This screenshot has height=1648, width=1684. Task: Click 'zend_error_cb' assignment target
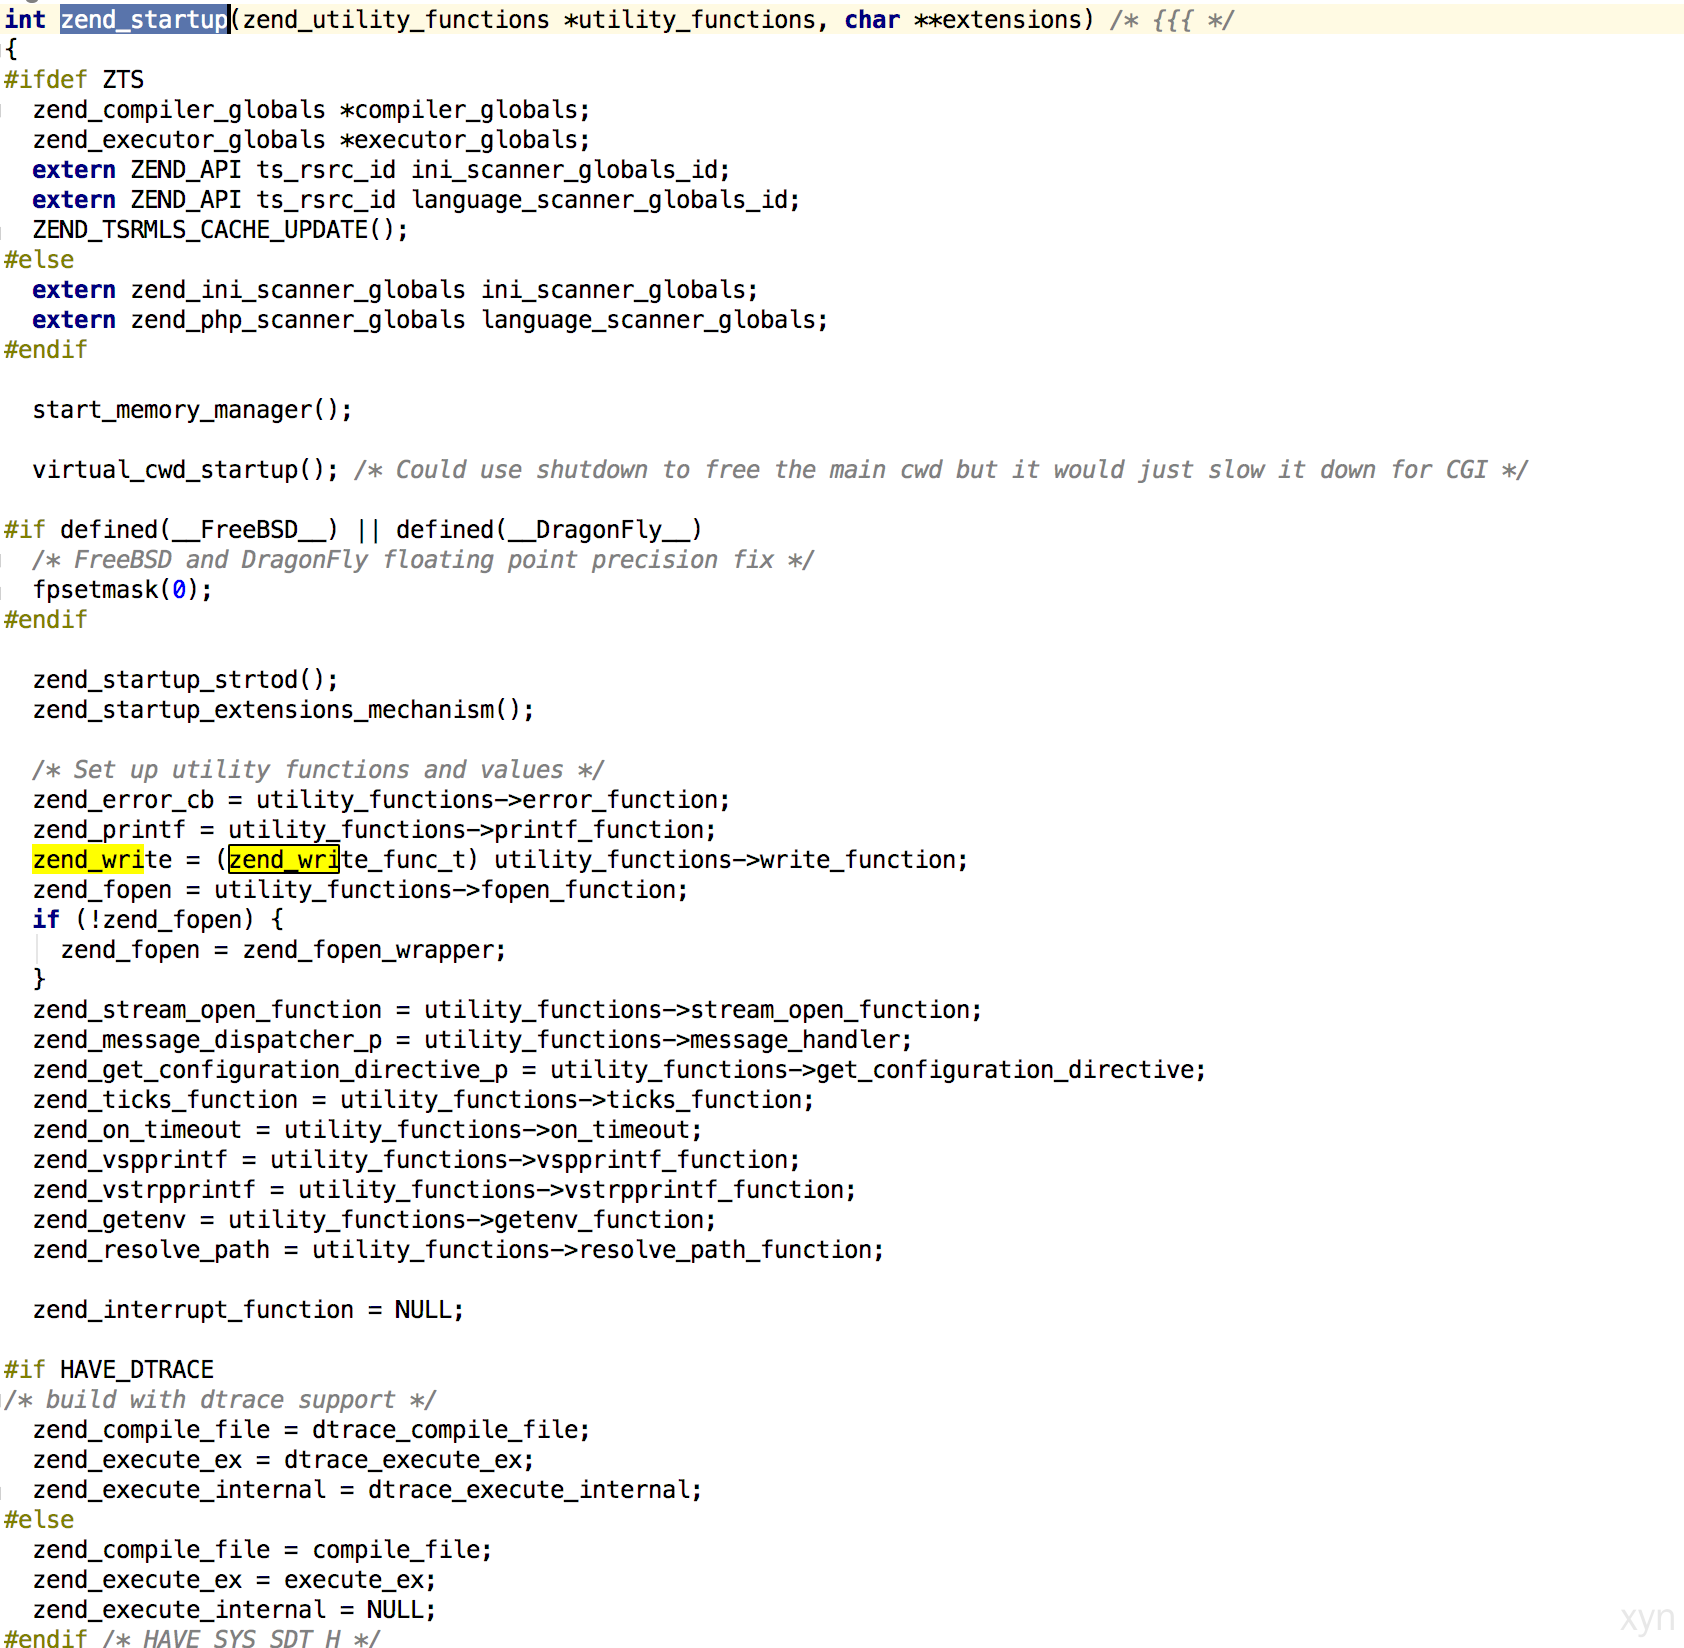pyautogui.click(x=123, y=800)
